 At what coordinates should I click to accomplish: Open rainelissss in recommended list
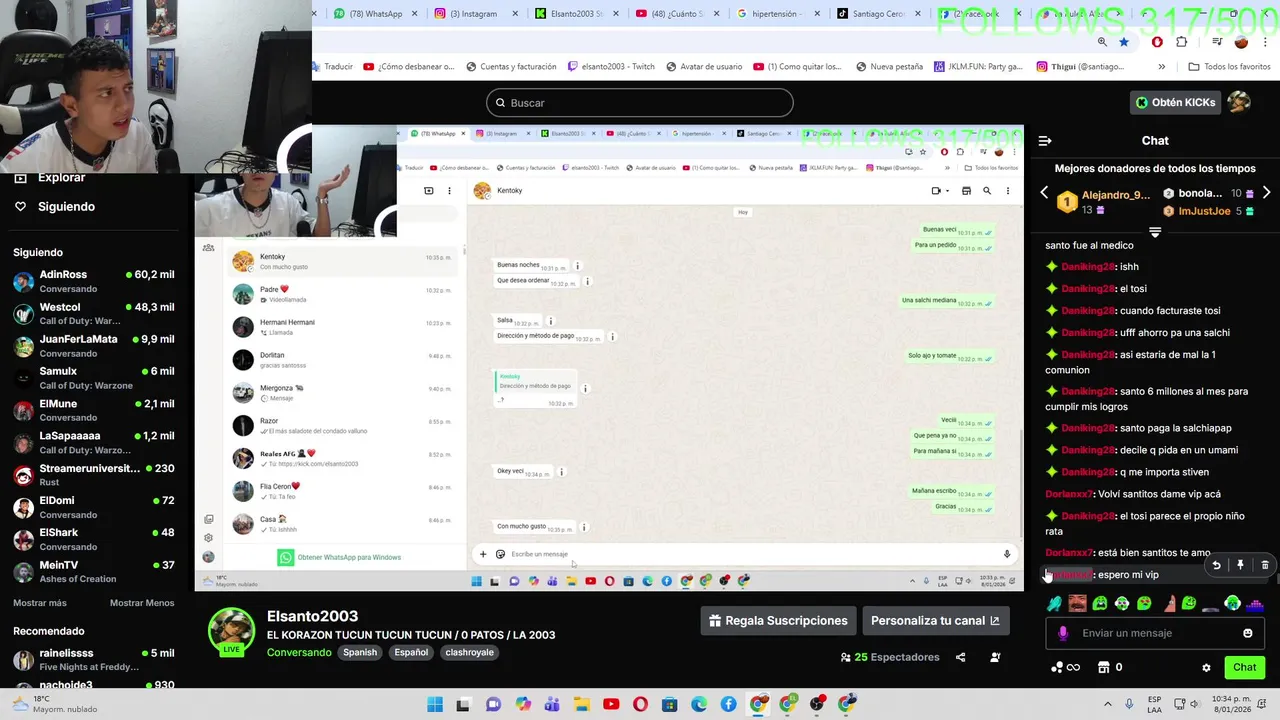pyautogui.click(x=94, y=660)
